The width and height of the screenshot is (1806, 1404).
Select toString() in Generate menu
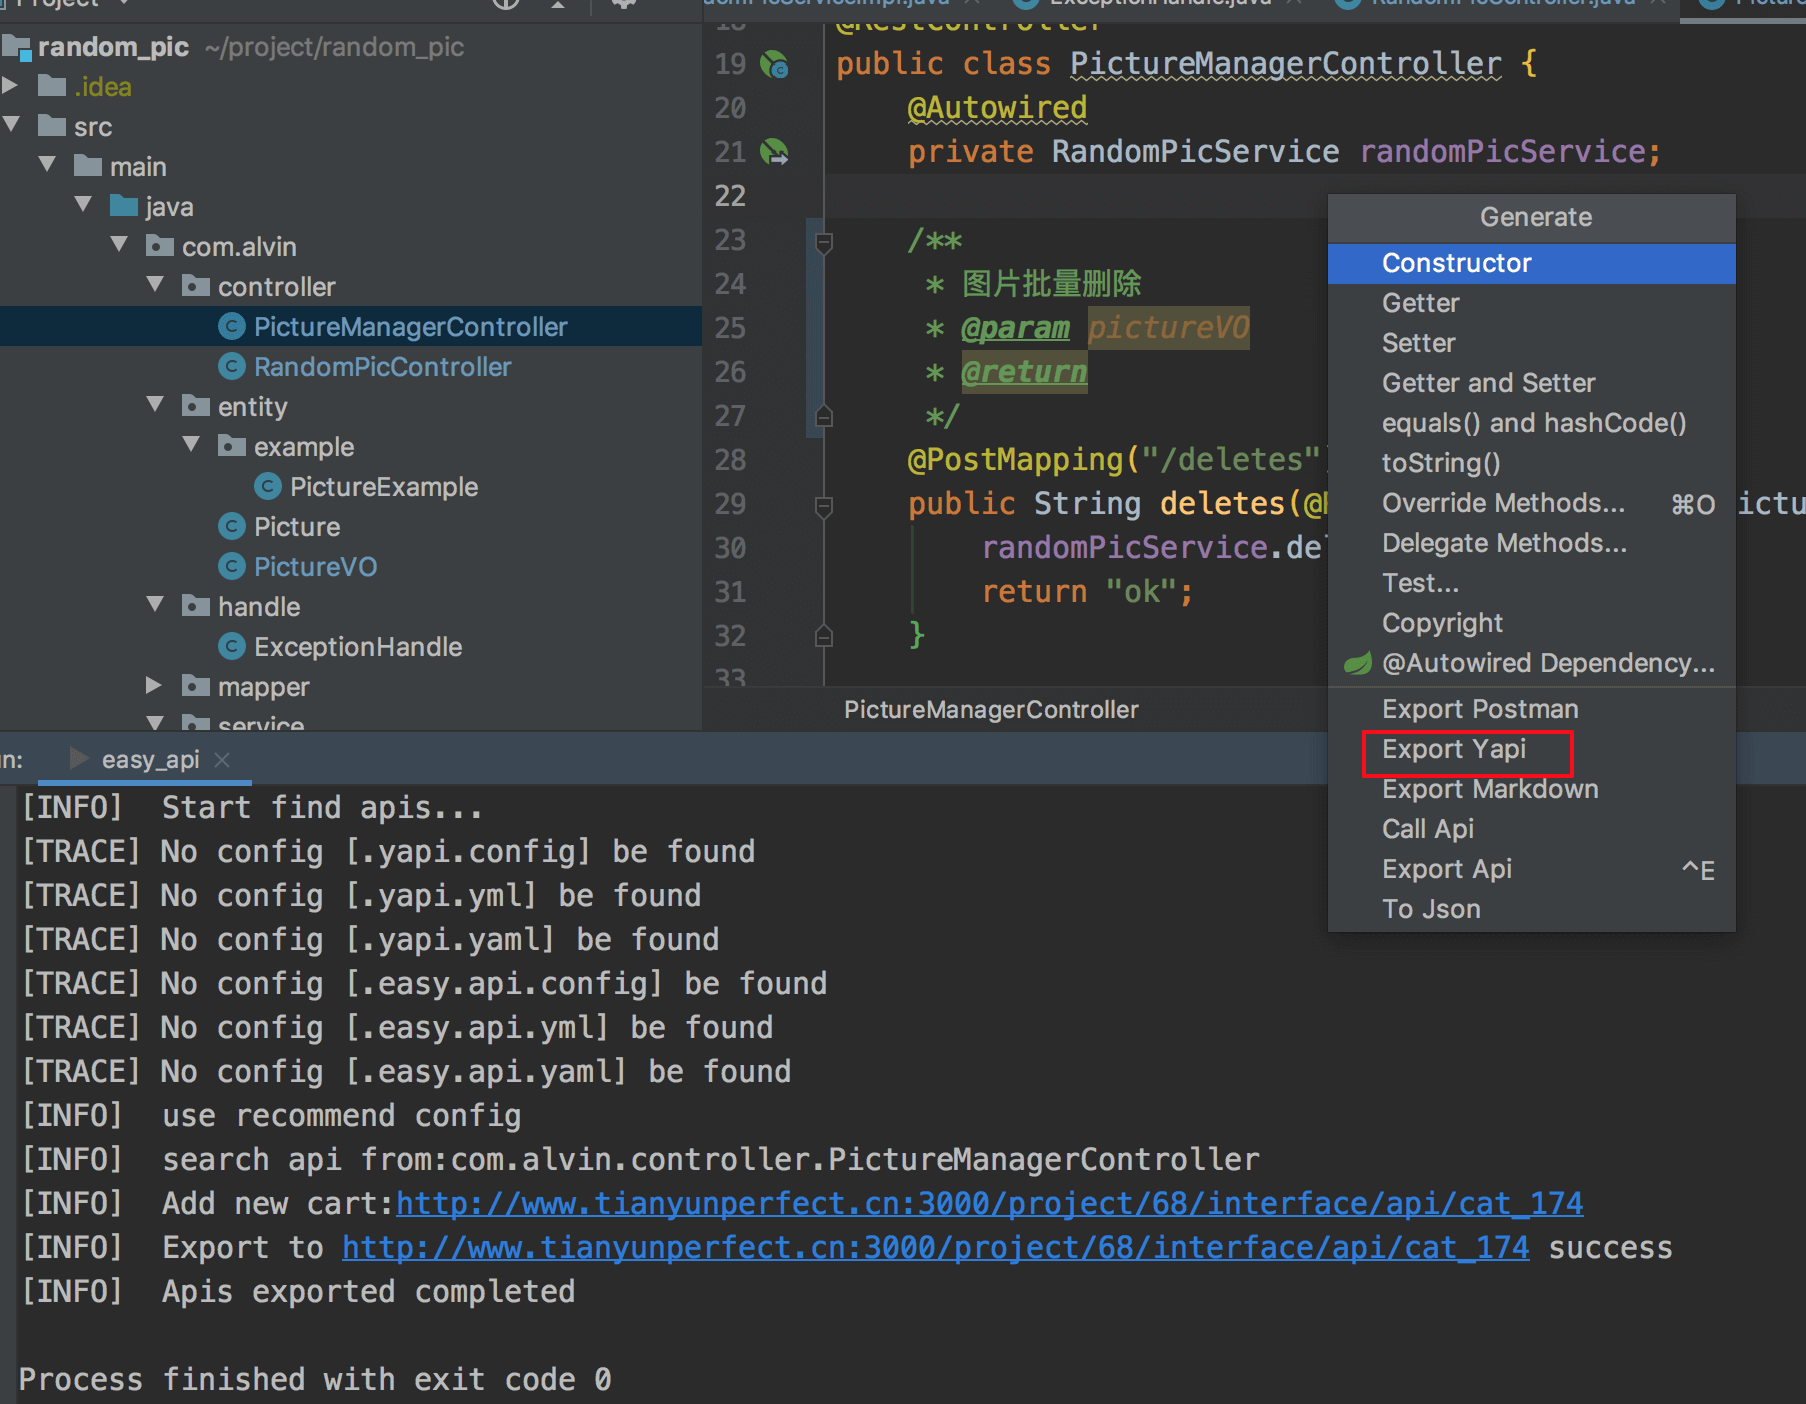1531,463
